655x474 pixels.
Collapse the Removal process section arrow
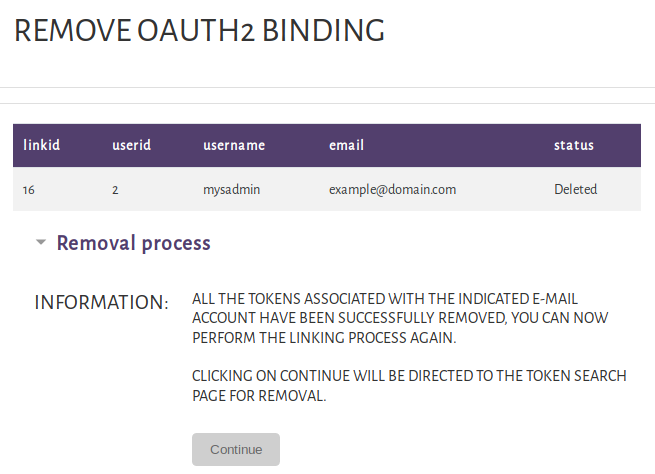pos(41,242)
